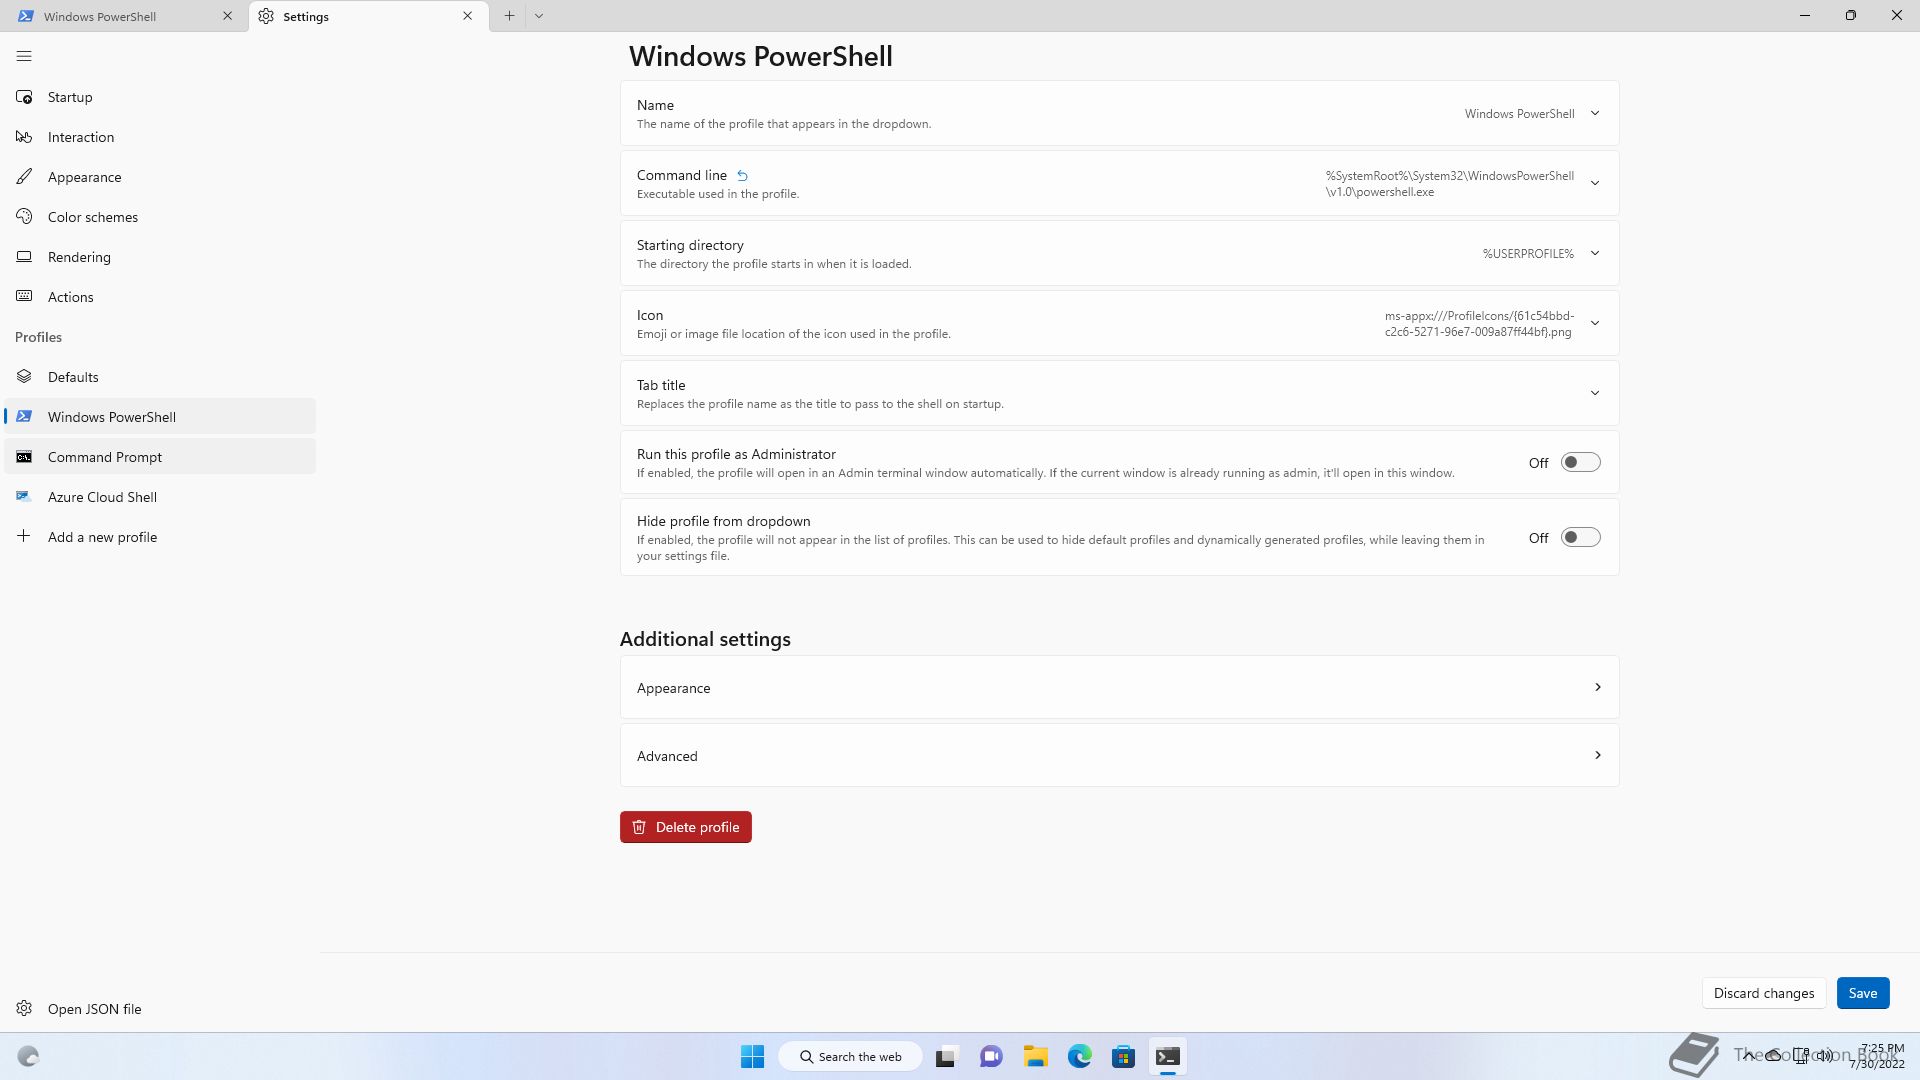Viewport: 1920px width, 1080px height.
Task: Reset the Command line value
Action: 742,175
